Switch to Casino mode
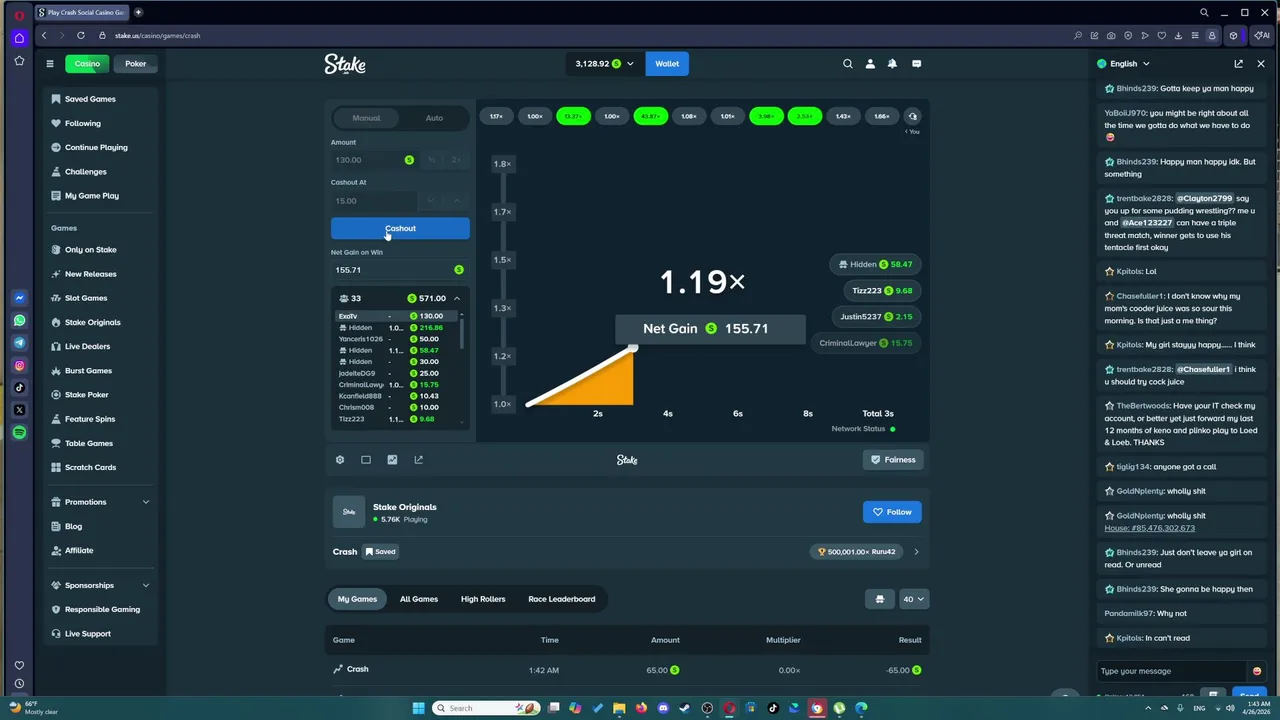Viewport: 1280px width, 720px height. [x=87, y=64]
